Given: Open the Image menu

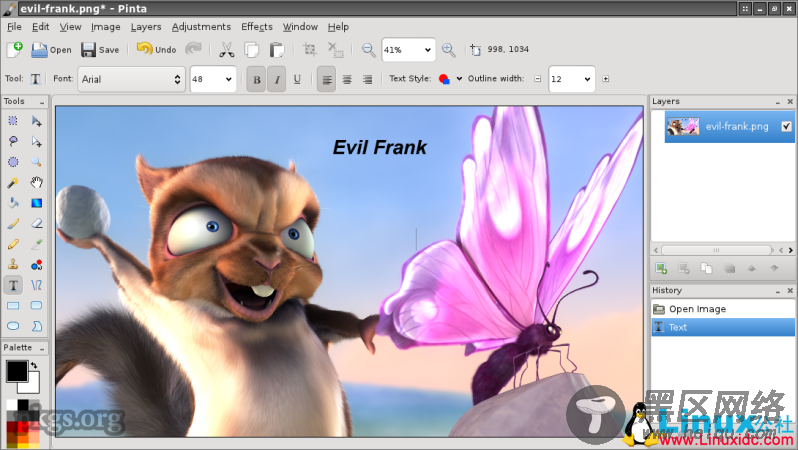Looking at the screenshot, I should [106, 27].
